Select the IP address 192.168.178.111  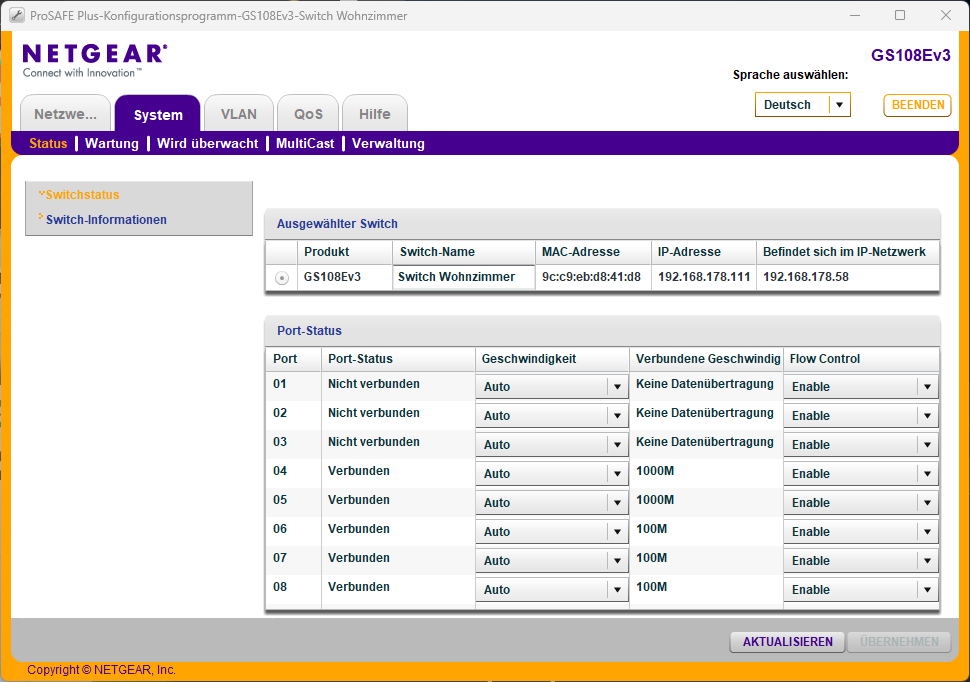(704, 277)
